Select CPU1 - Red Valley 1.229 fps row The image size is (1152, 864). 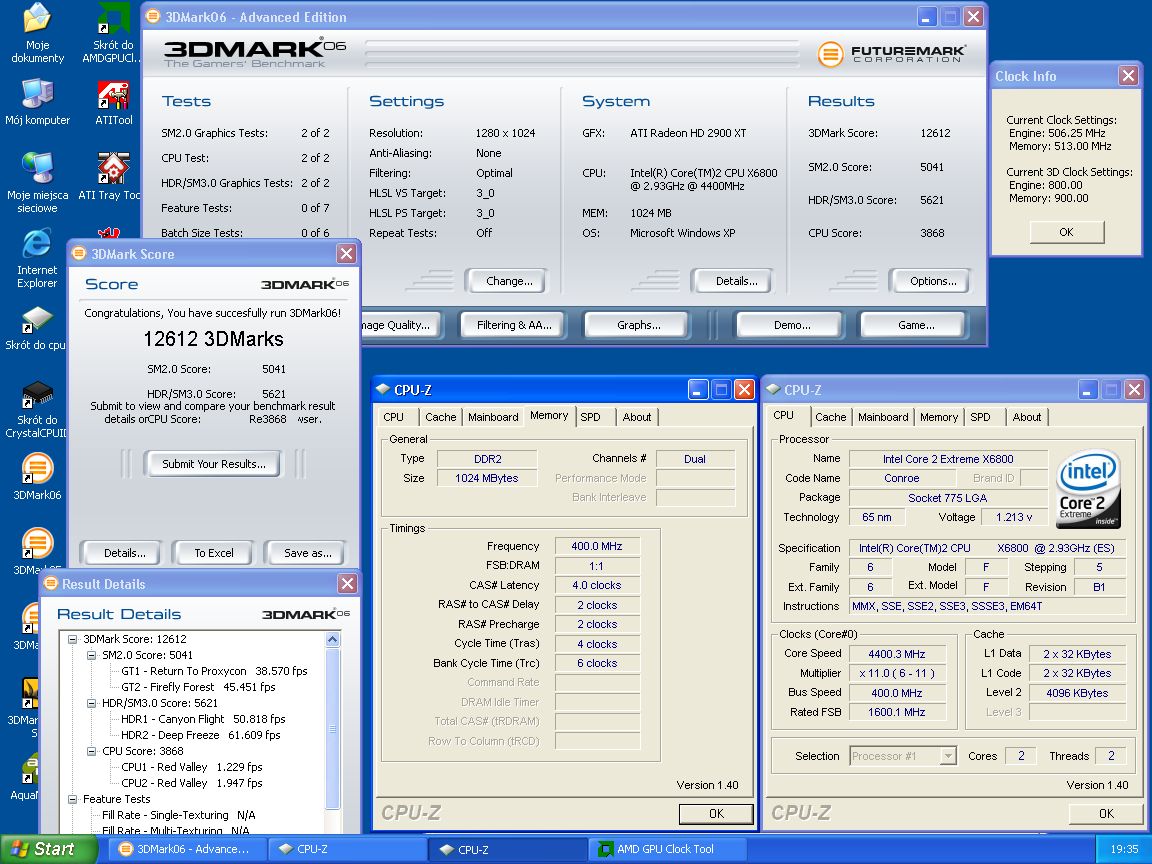[191, 767]
